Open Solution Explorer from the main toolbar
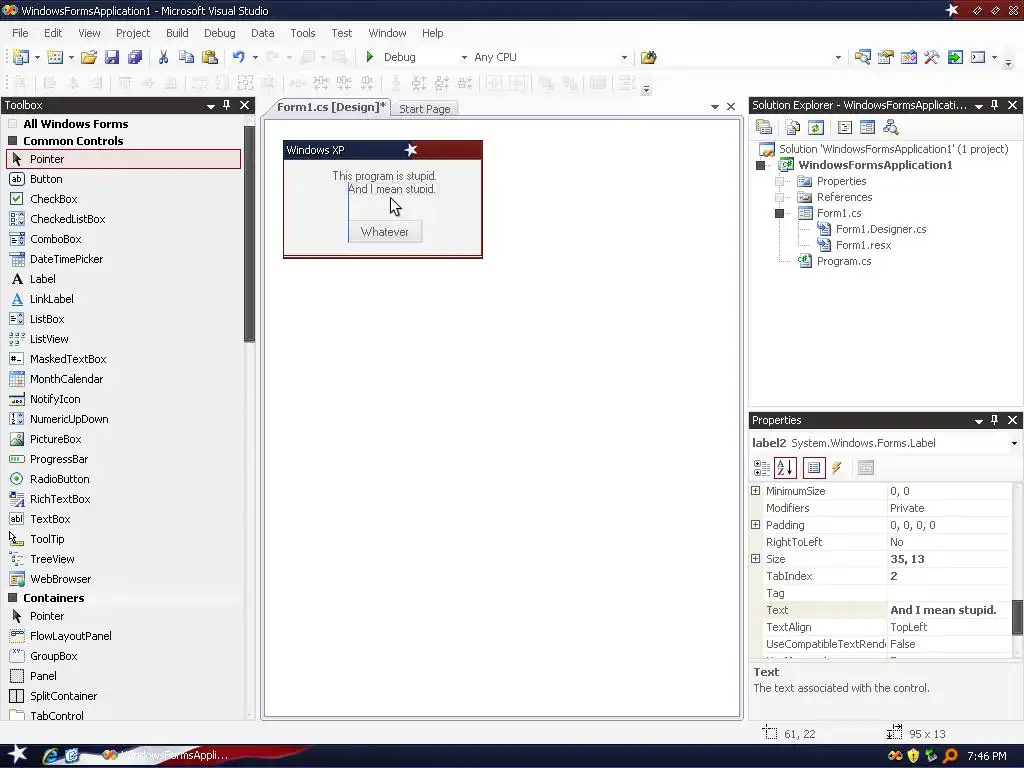Screen dimensions: 1024x768 [x=862, y=57]
